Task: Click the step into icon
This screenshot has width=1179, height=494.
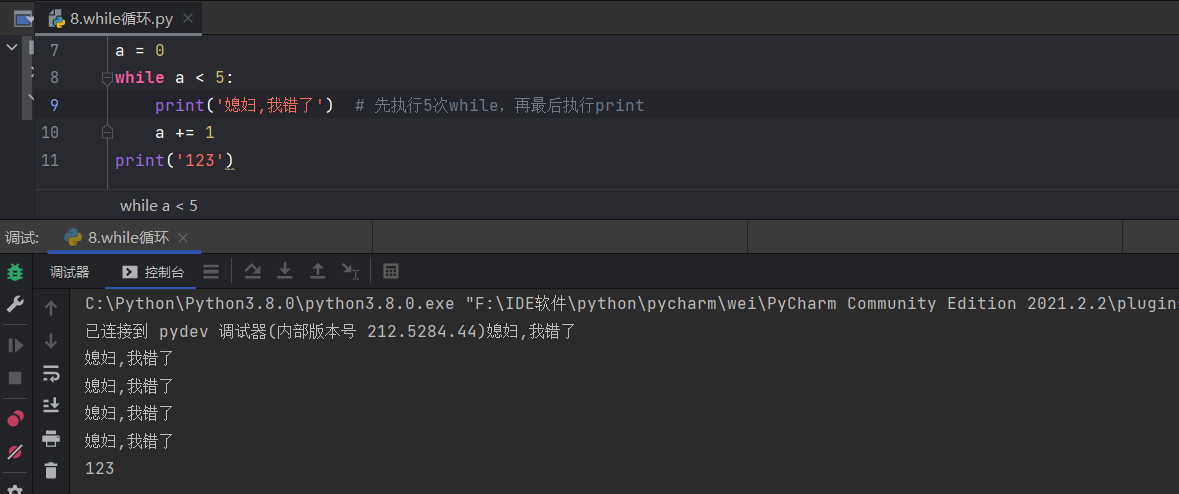Action: coord(285,271)
